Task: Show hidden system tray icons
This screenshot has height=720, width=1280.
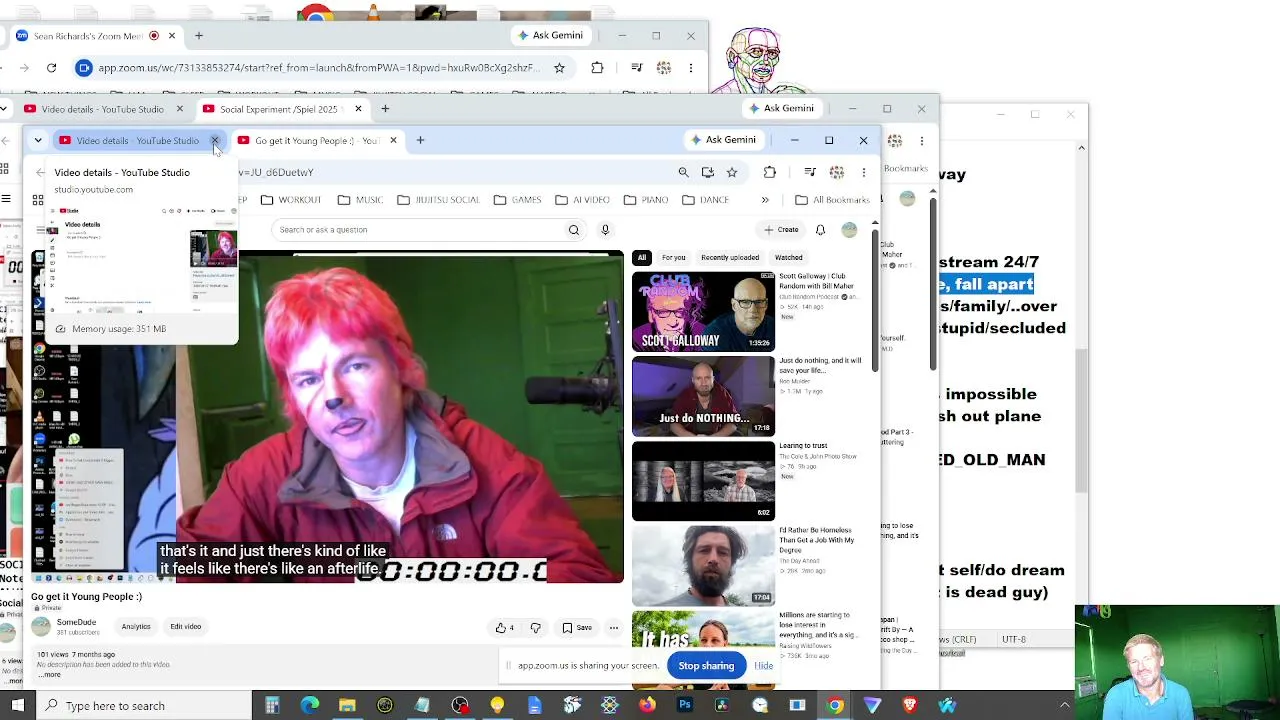Action: (1064, 706)
